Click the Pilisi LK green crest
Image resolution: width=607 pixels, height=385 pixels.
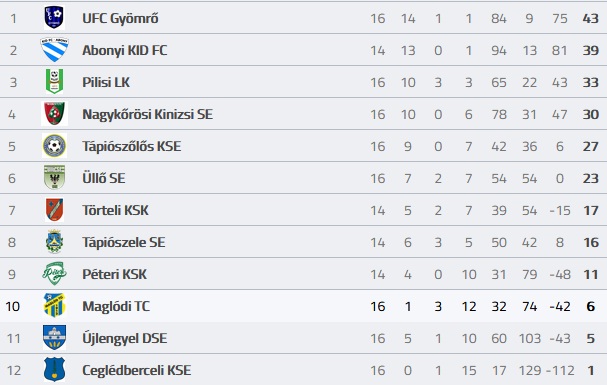coord(54,81)
